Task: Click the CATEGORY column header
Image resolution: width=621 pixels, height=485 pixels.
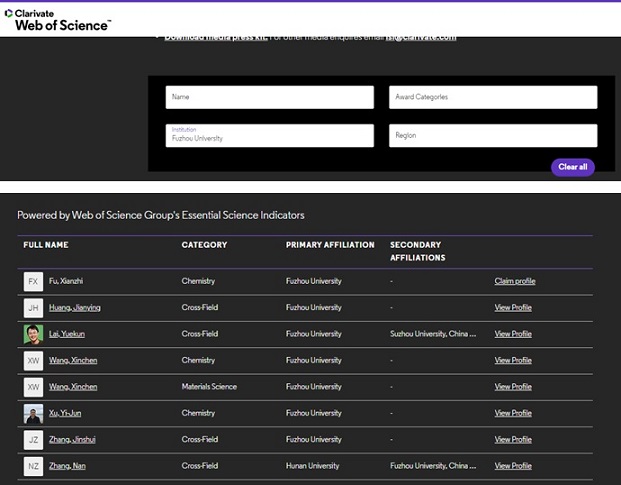Action: 204,245
